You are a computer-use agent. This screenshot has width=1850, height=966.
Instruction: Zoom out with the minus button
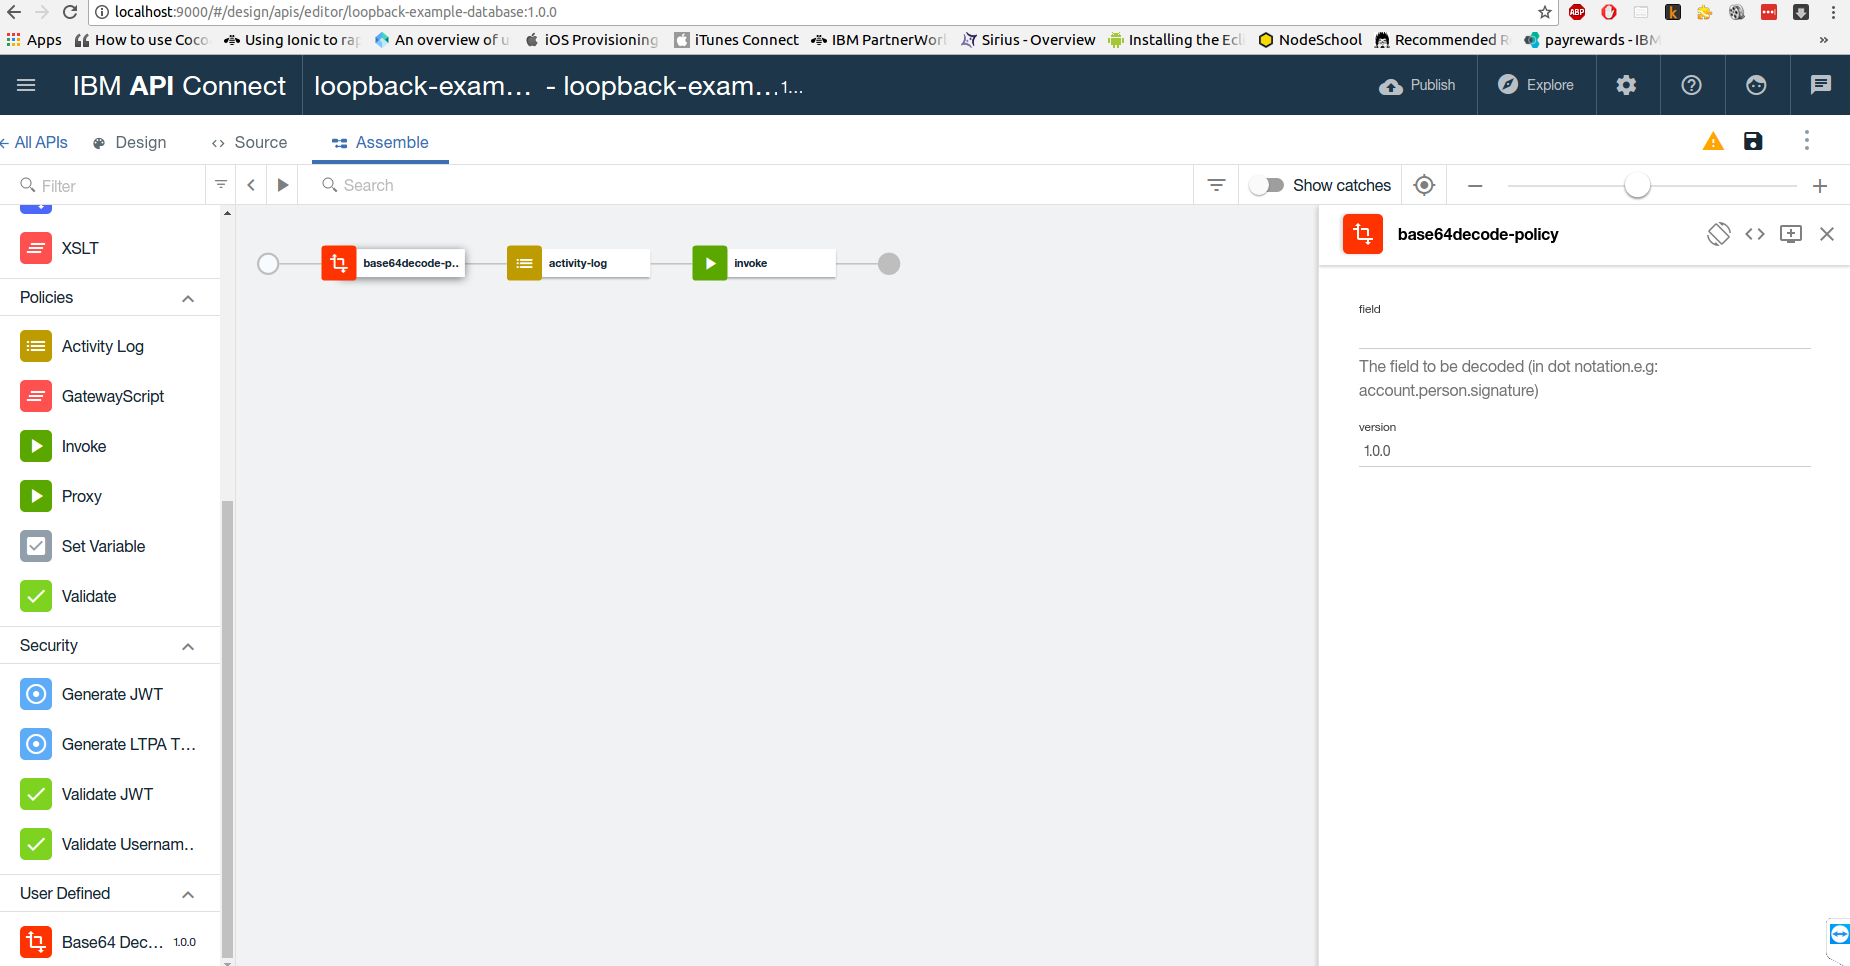tap(1475, 186)
